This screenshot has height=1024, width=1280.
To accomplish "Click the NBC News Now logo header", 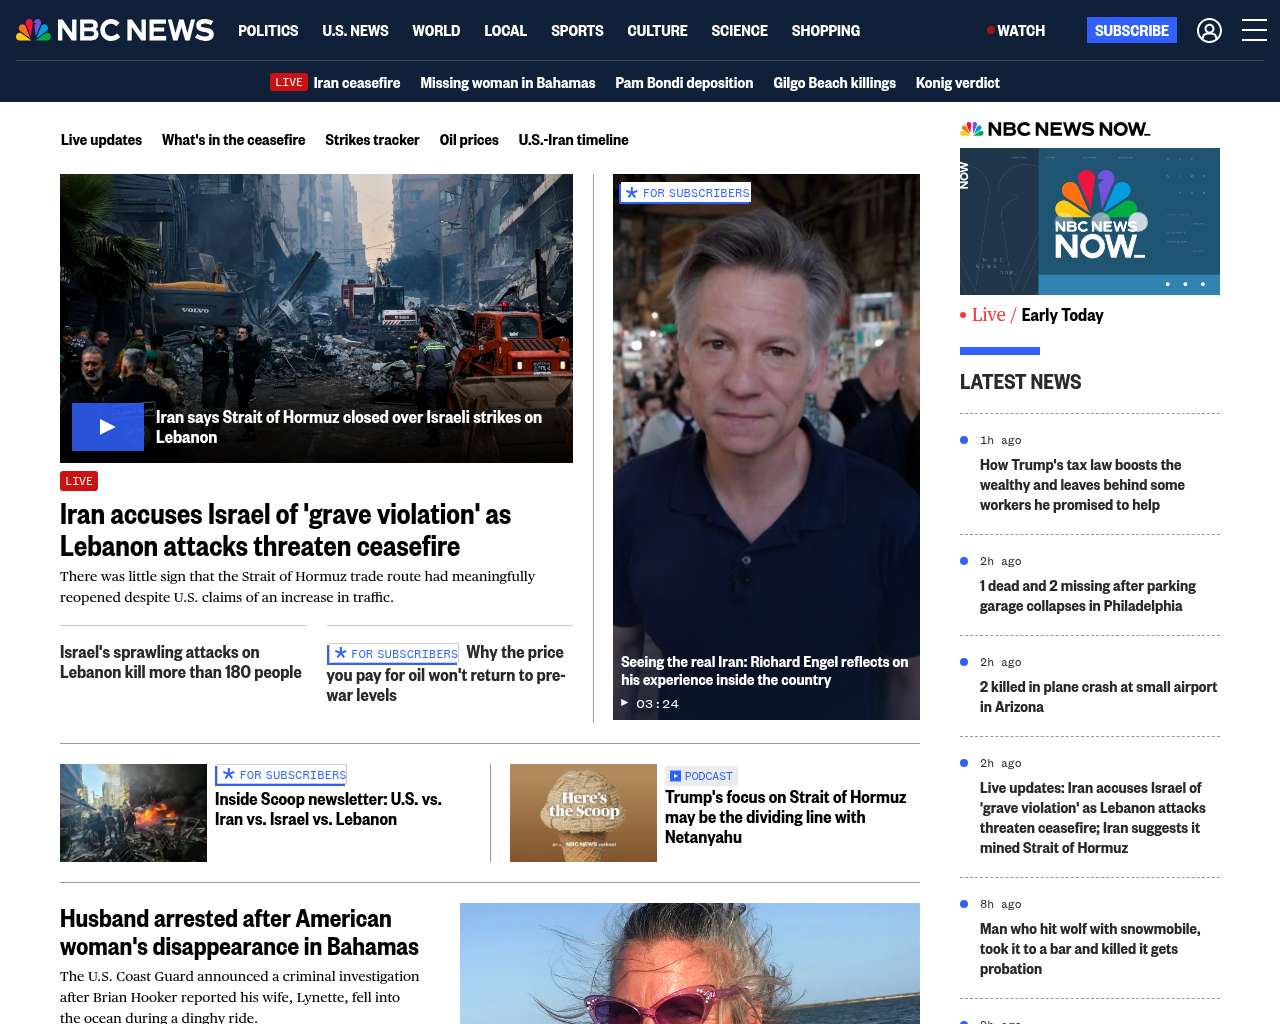I will click(x=1055, y=129).
